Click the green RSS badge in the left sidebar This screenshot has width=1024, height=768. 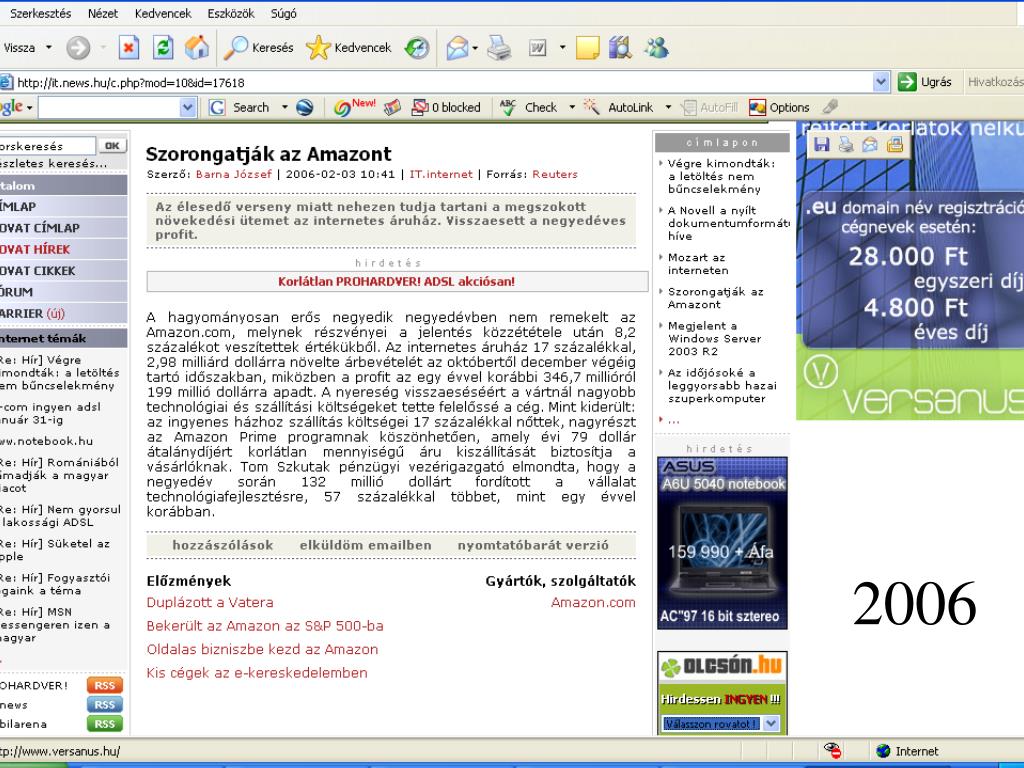tap(104, 724)
